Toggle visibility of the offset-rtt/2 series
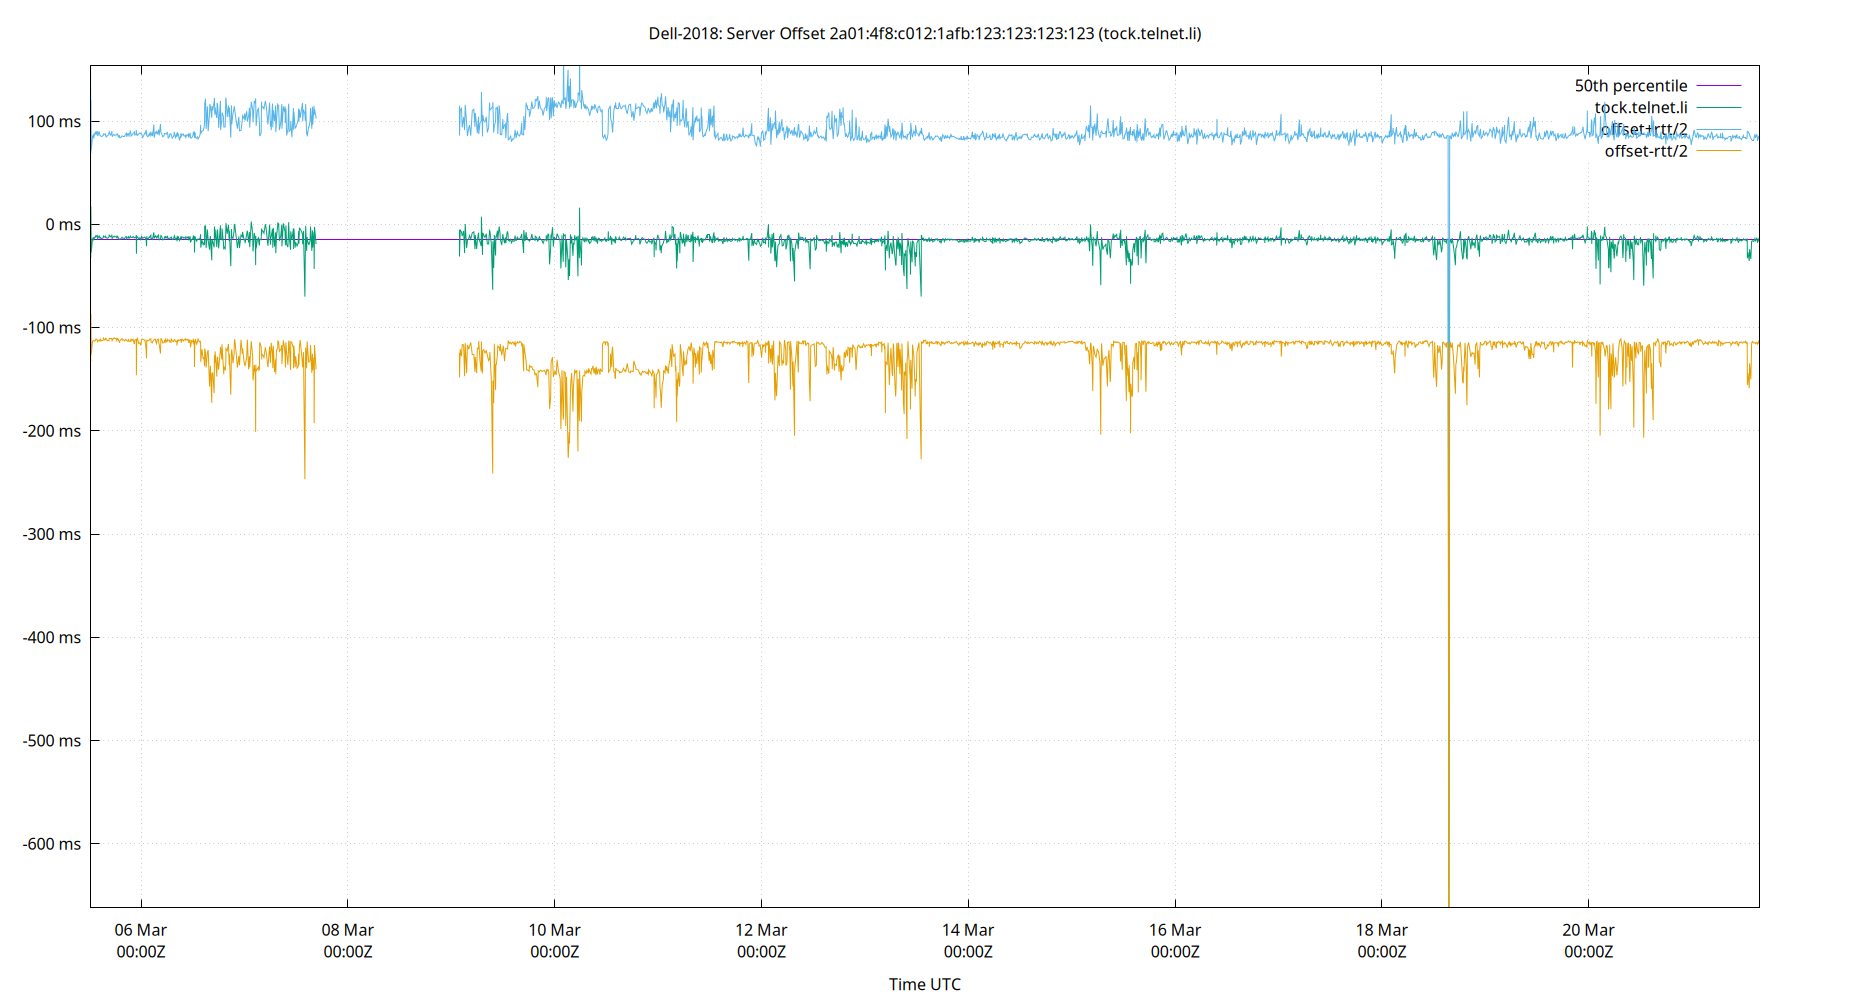This screenshot has height=1000, width=1850. (1646, 151)
